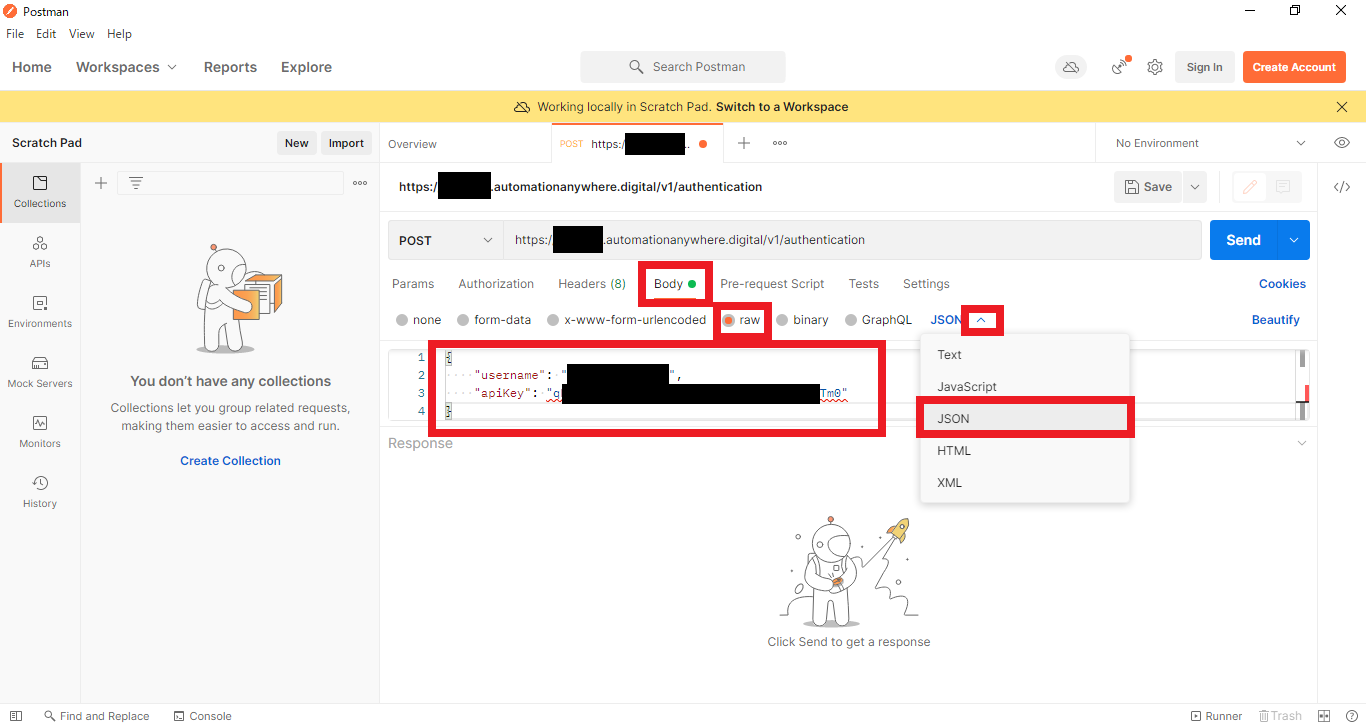Open the code snippet panel icon
The height and width of the screenshot is (728, 1366).
pos(1342,187)
